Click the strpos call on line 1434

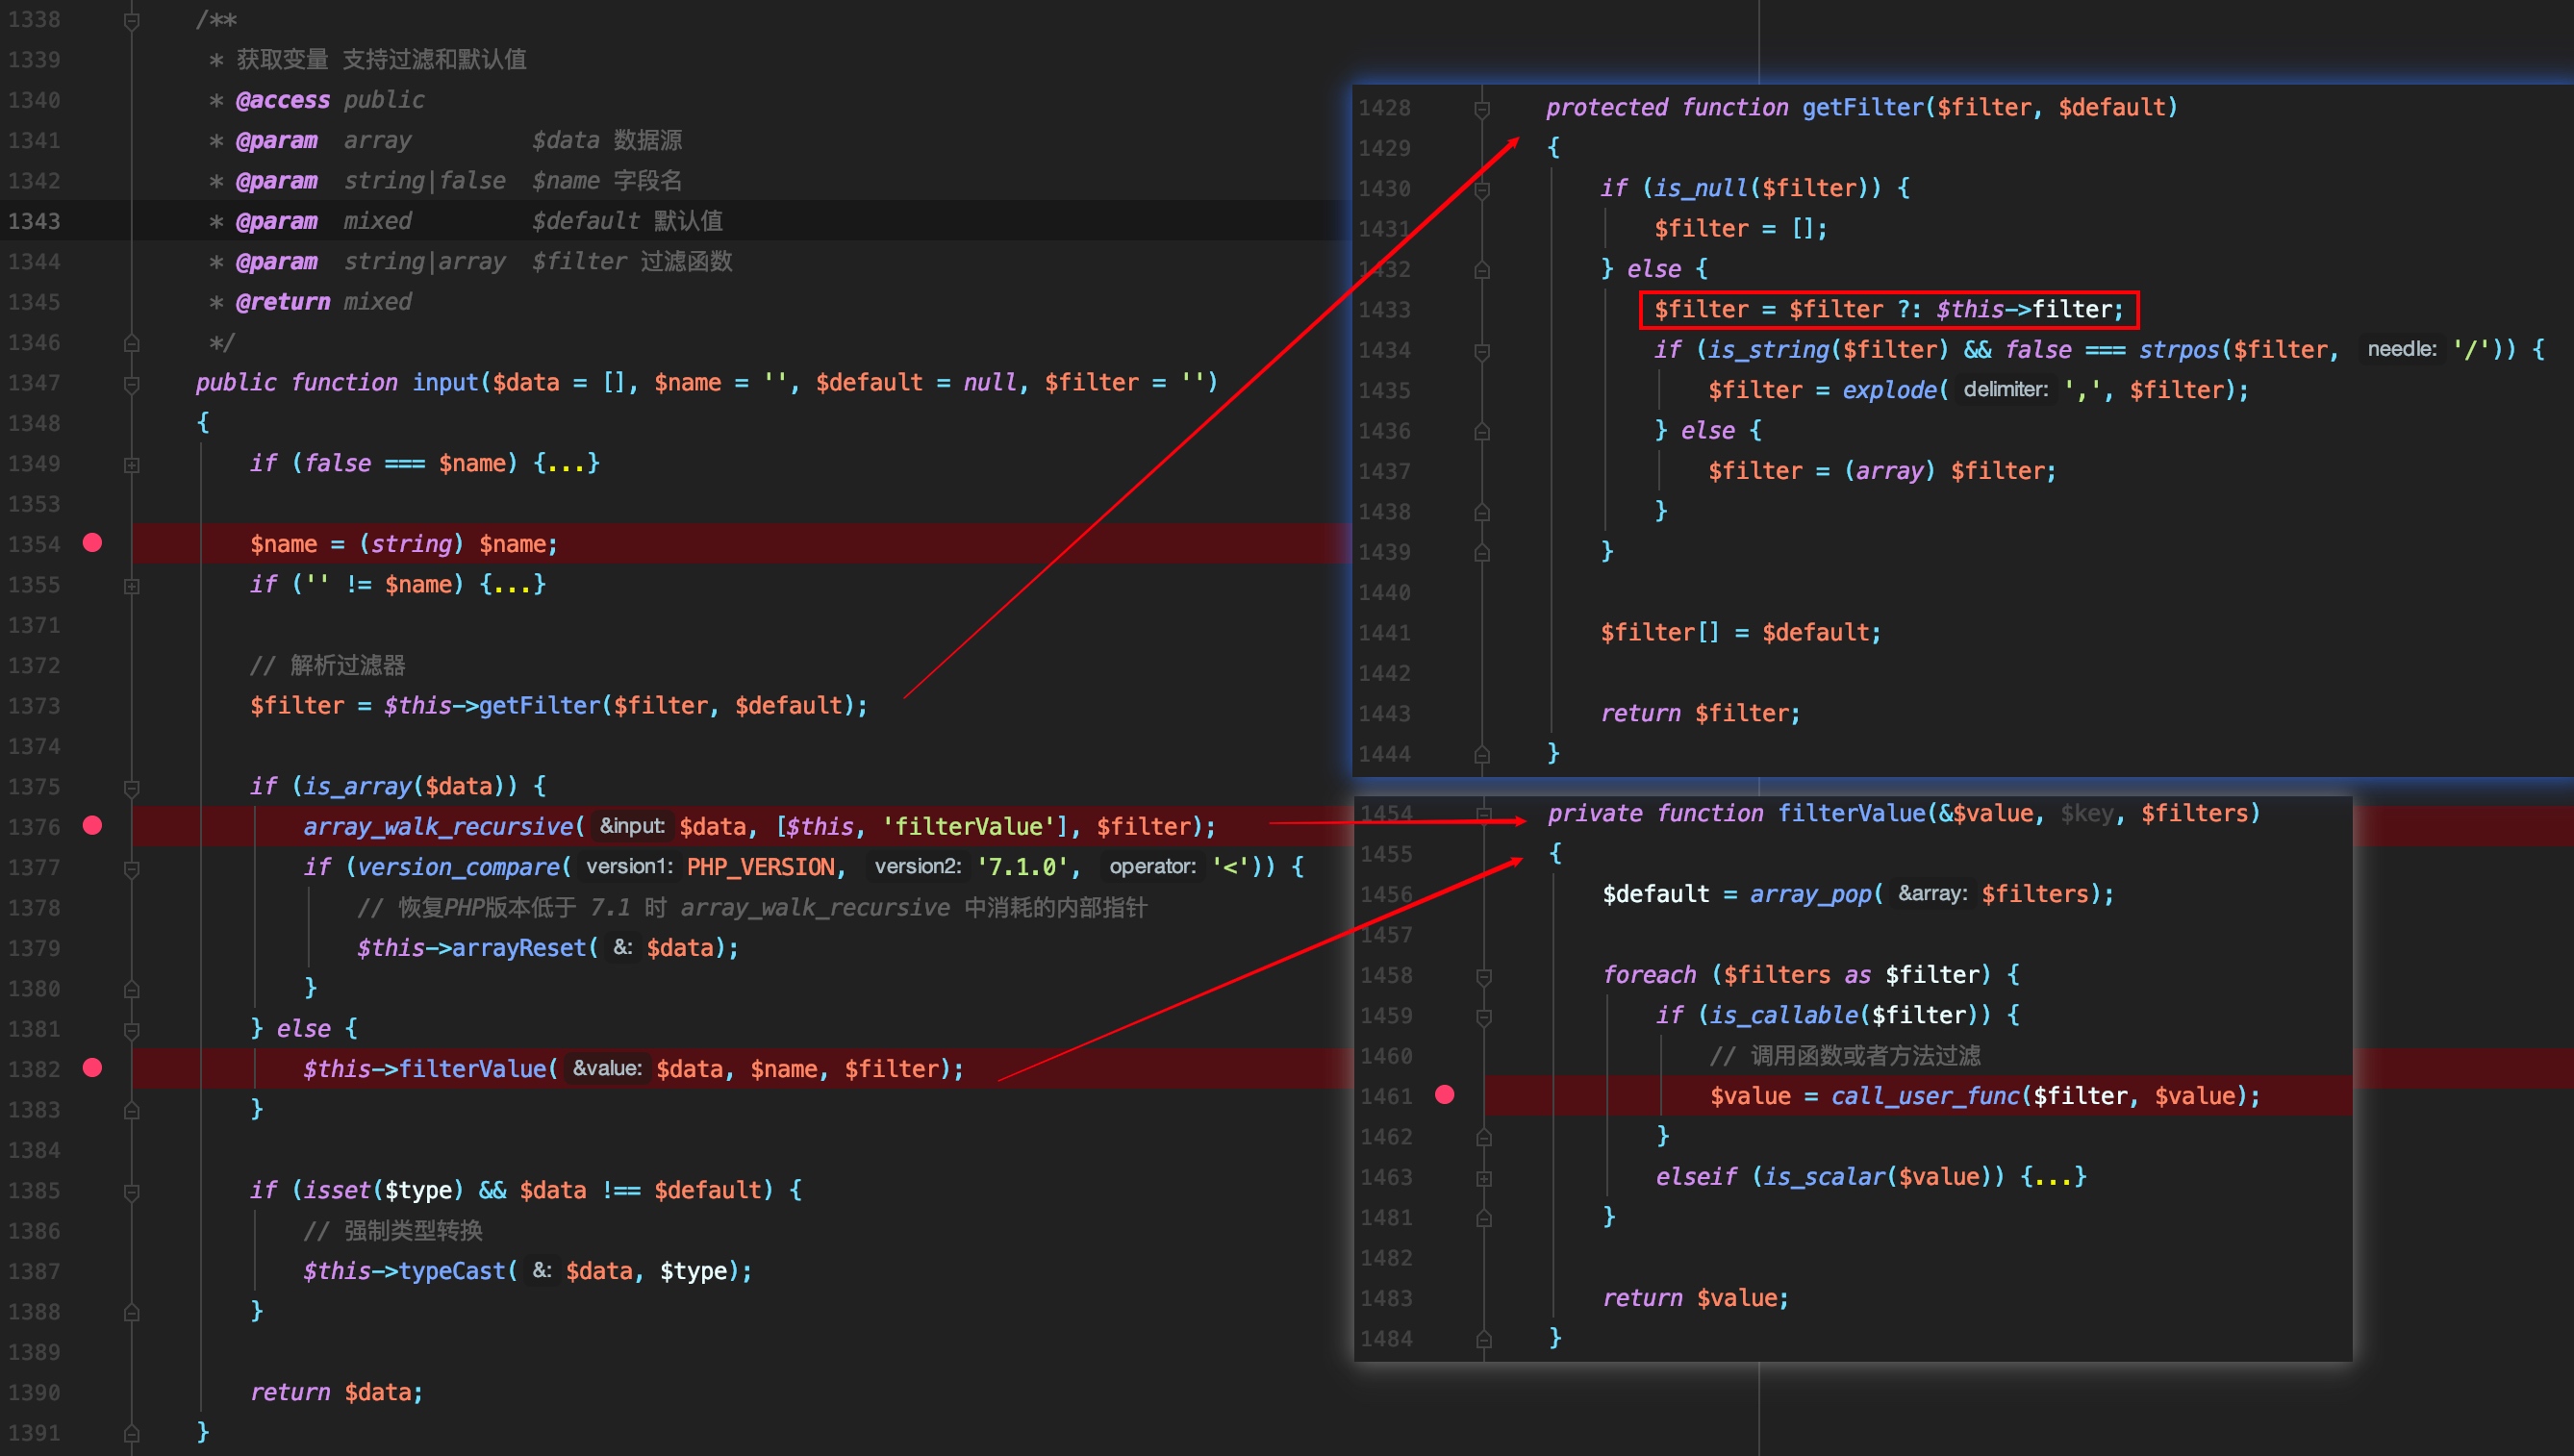pos(2179,349)
